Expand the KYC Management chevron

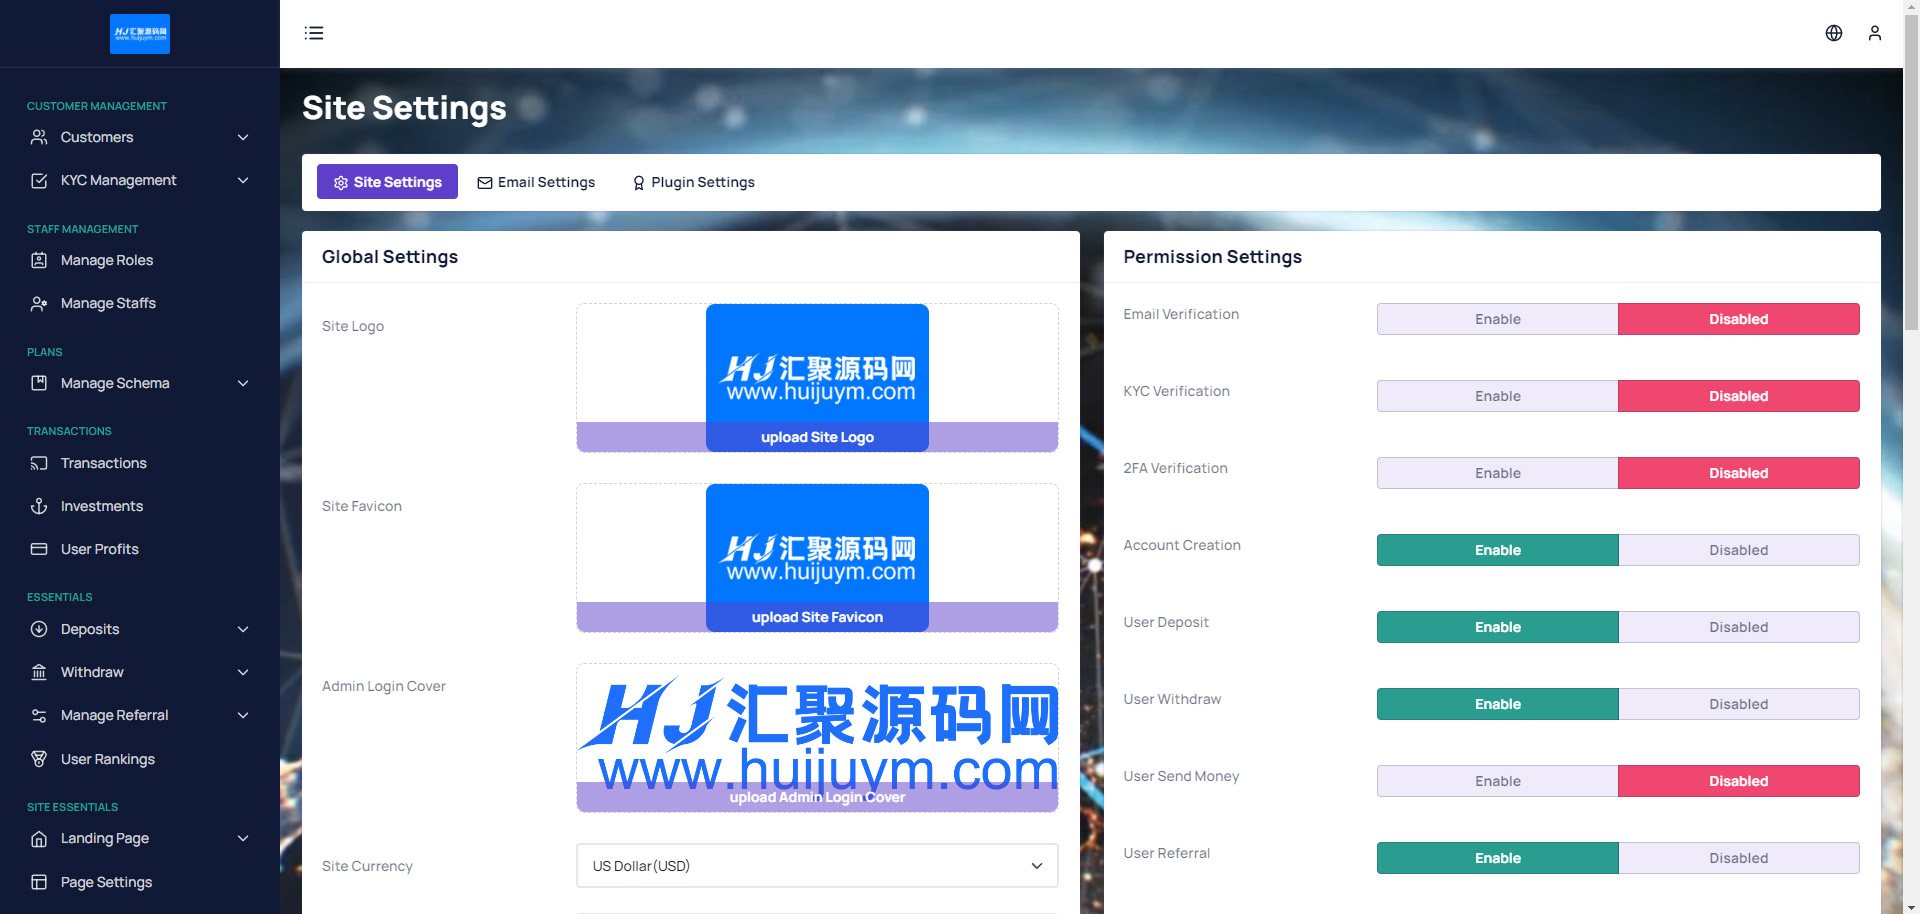[243, 180]
